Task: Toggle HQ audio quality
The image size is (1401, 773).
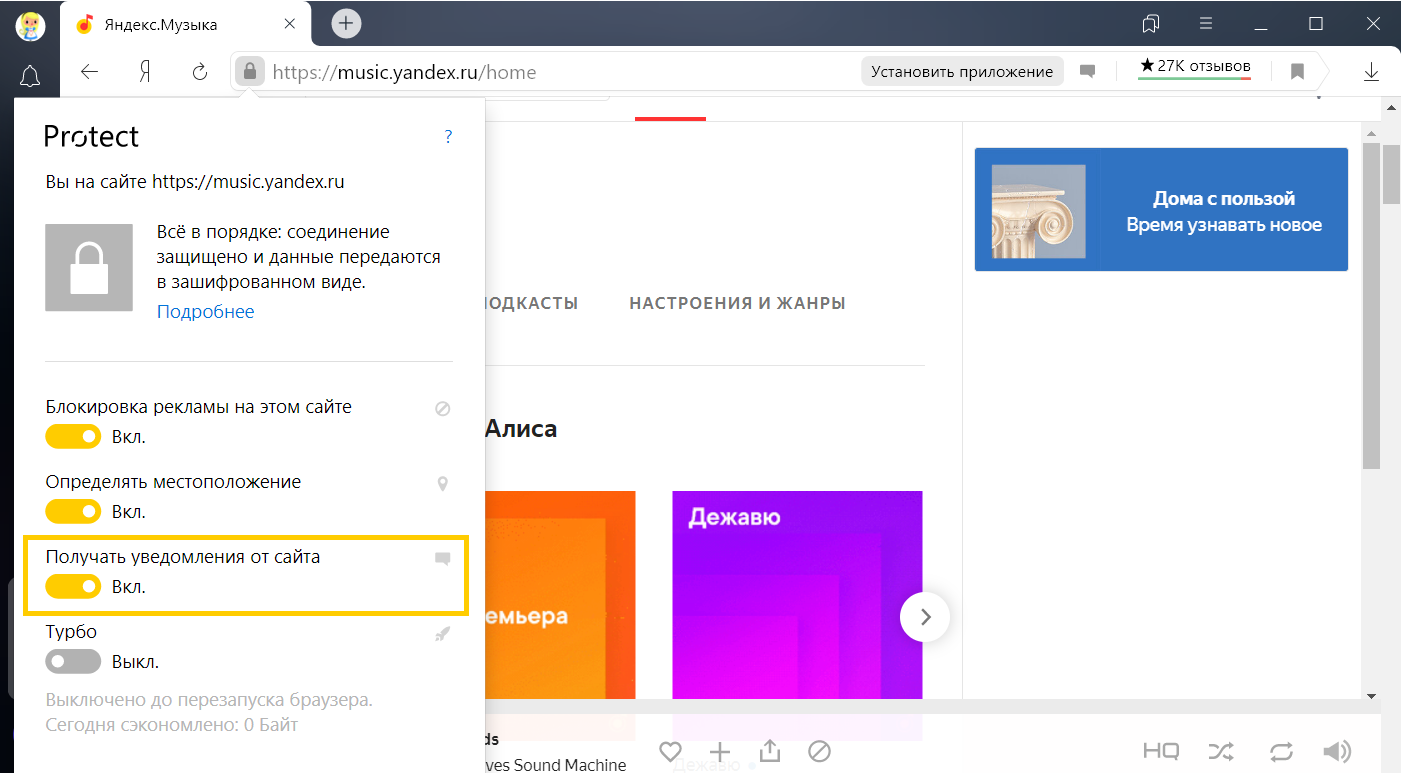Action: click(x=1161, y=751)
